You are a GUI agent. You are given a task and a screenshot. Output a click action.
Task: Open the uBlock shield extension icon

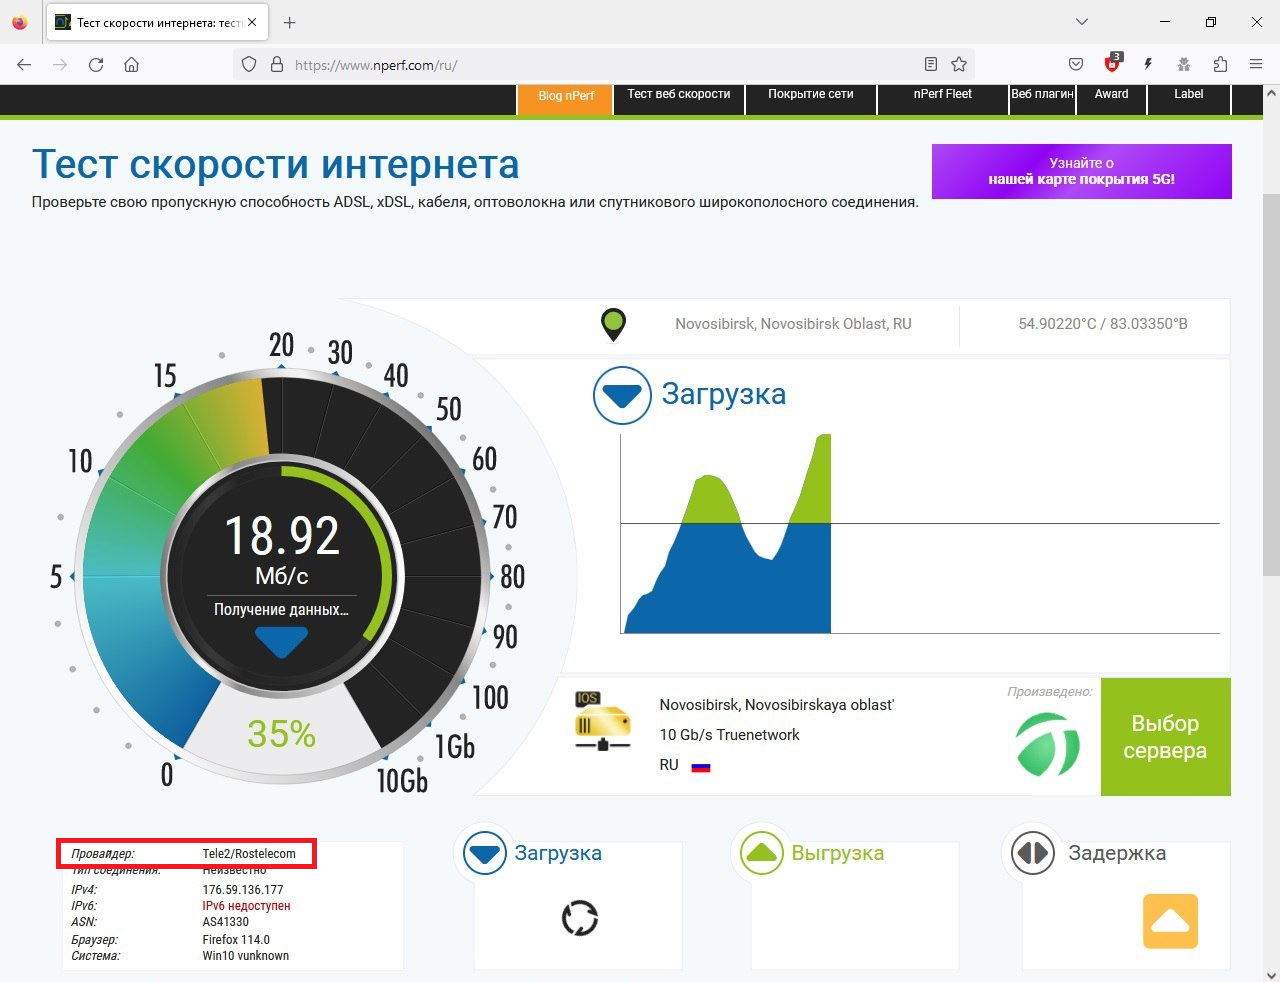(1112, 65)
